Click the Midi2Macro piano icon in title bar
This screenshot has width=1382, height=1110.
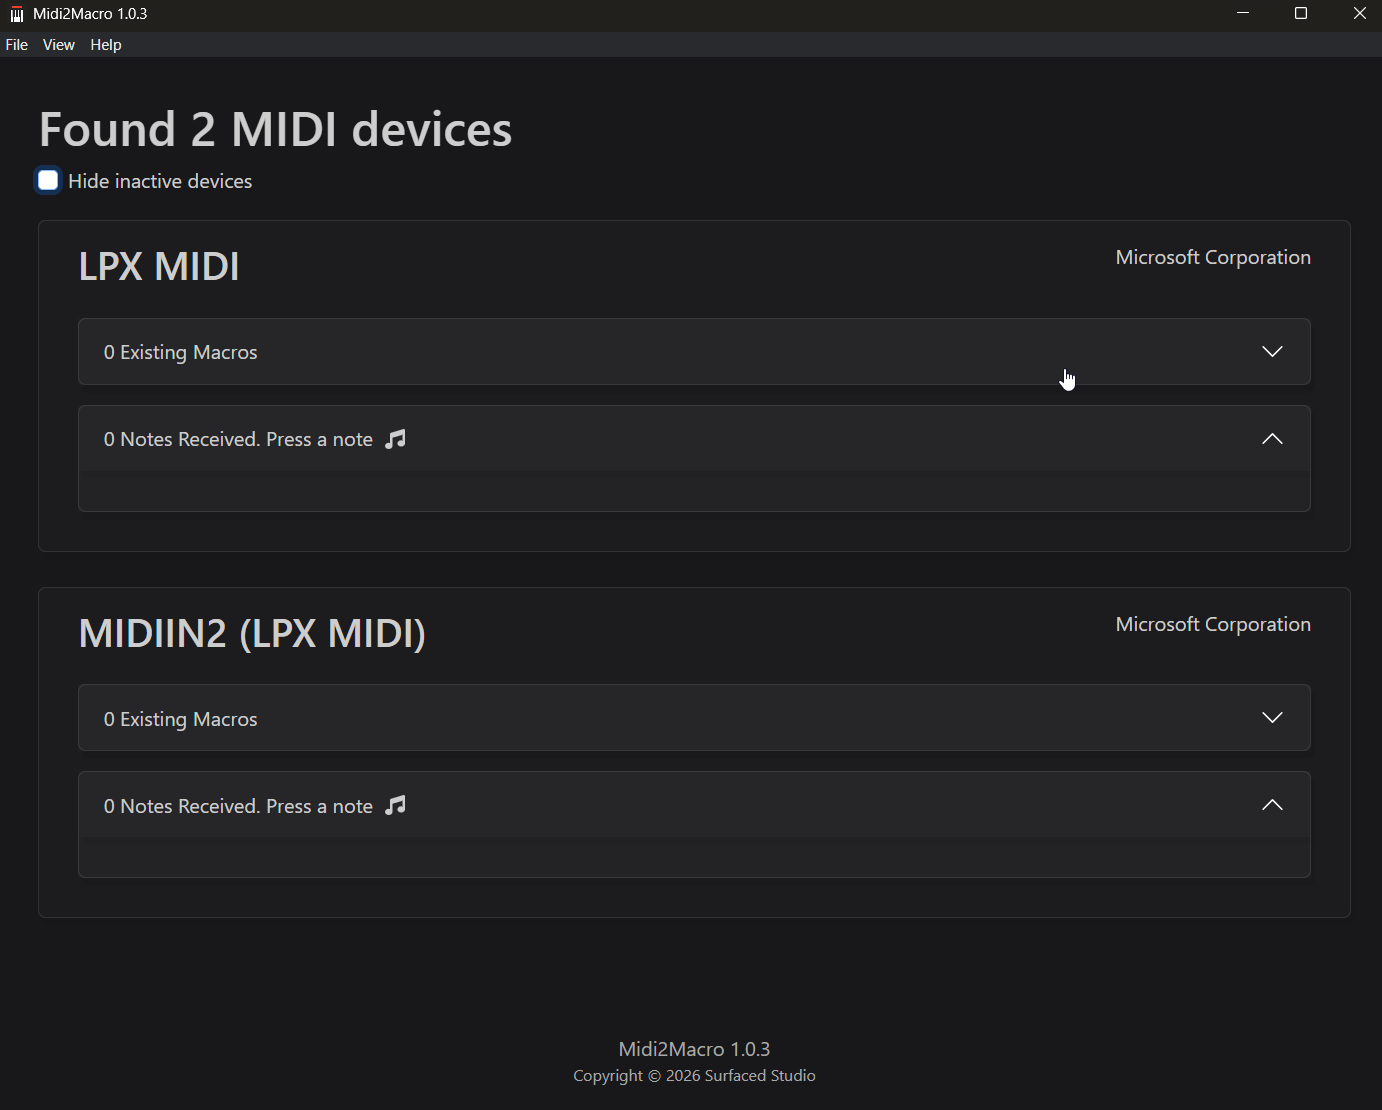16,14
